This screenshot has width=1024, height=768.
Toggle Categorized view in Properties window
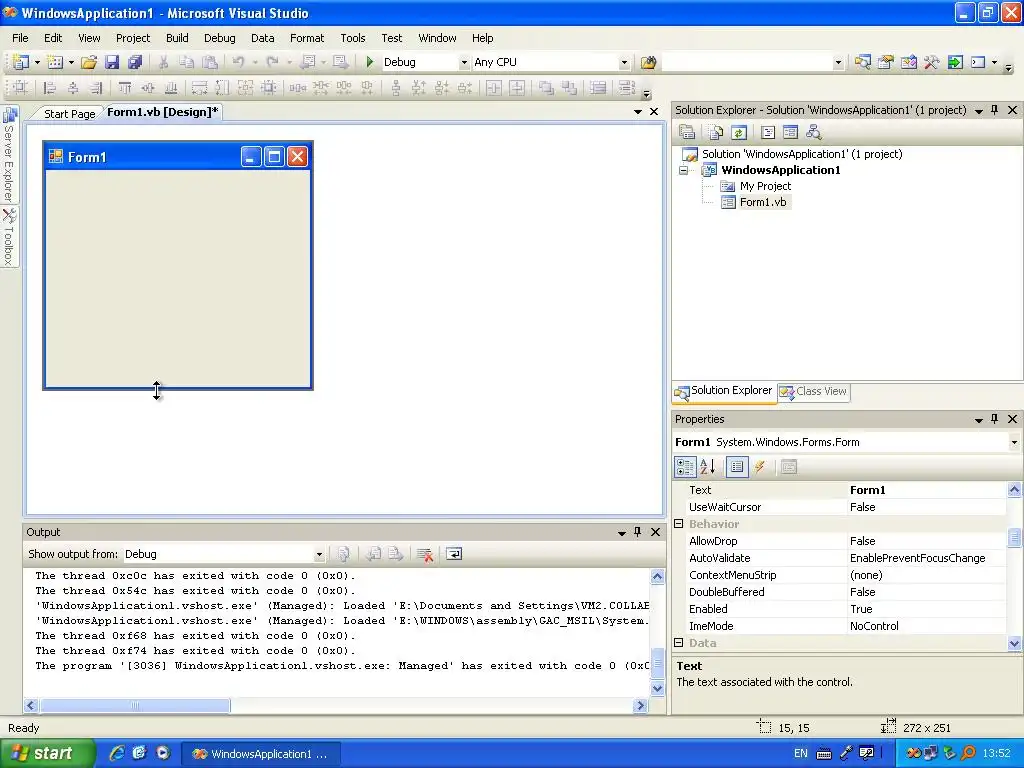[x=685, y=467]
